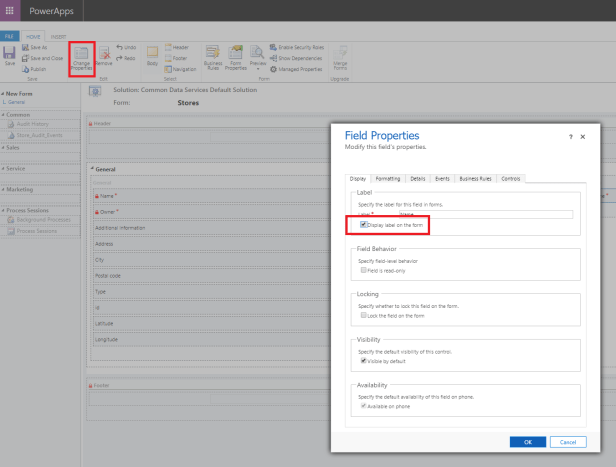Screen dimensions: 616x467
Task: Click the OK button
Action: [528, 442]
